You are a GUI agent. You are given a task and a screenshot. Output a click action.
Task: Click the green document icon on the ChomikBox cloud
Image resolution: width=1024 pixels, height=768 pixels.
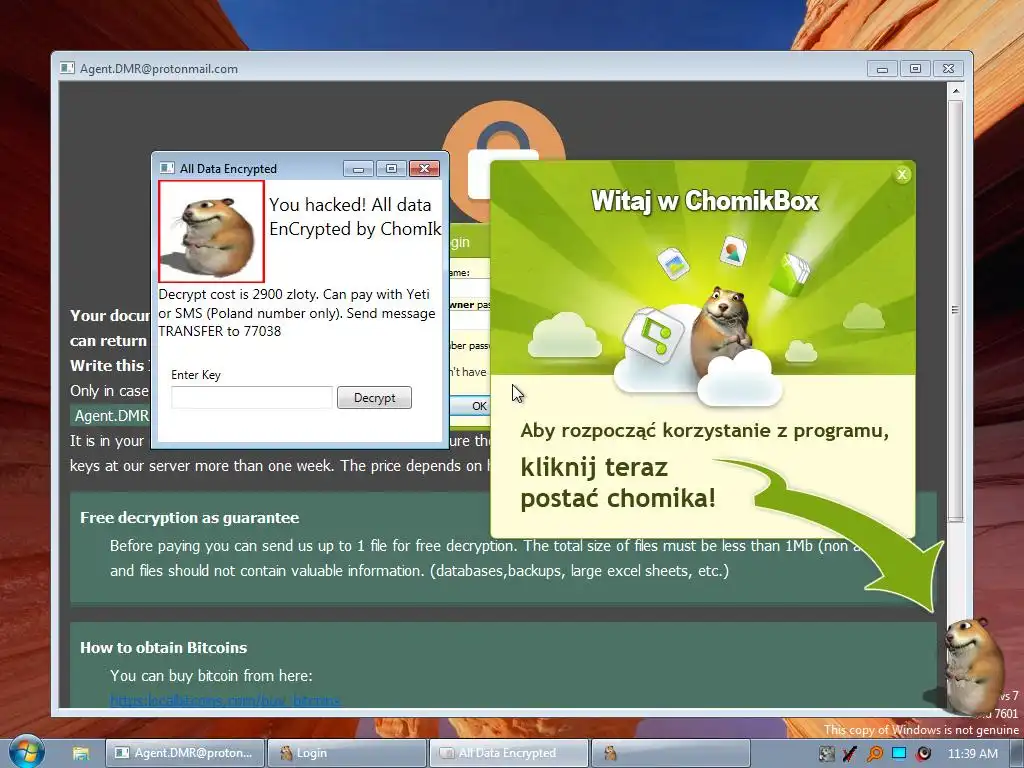click(654, 334)
